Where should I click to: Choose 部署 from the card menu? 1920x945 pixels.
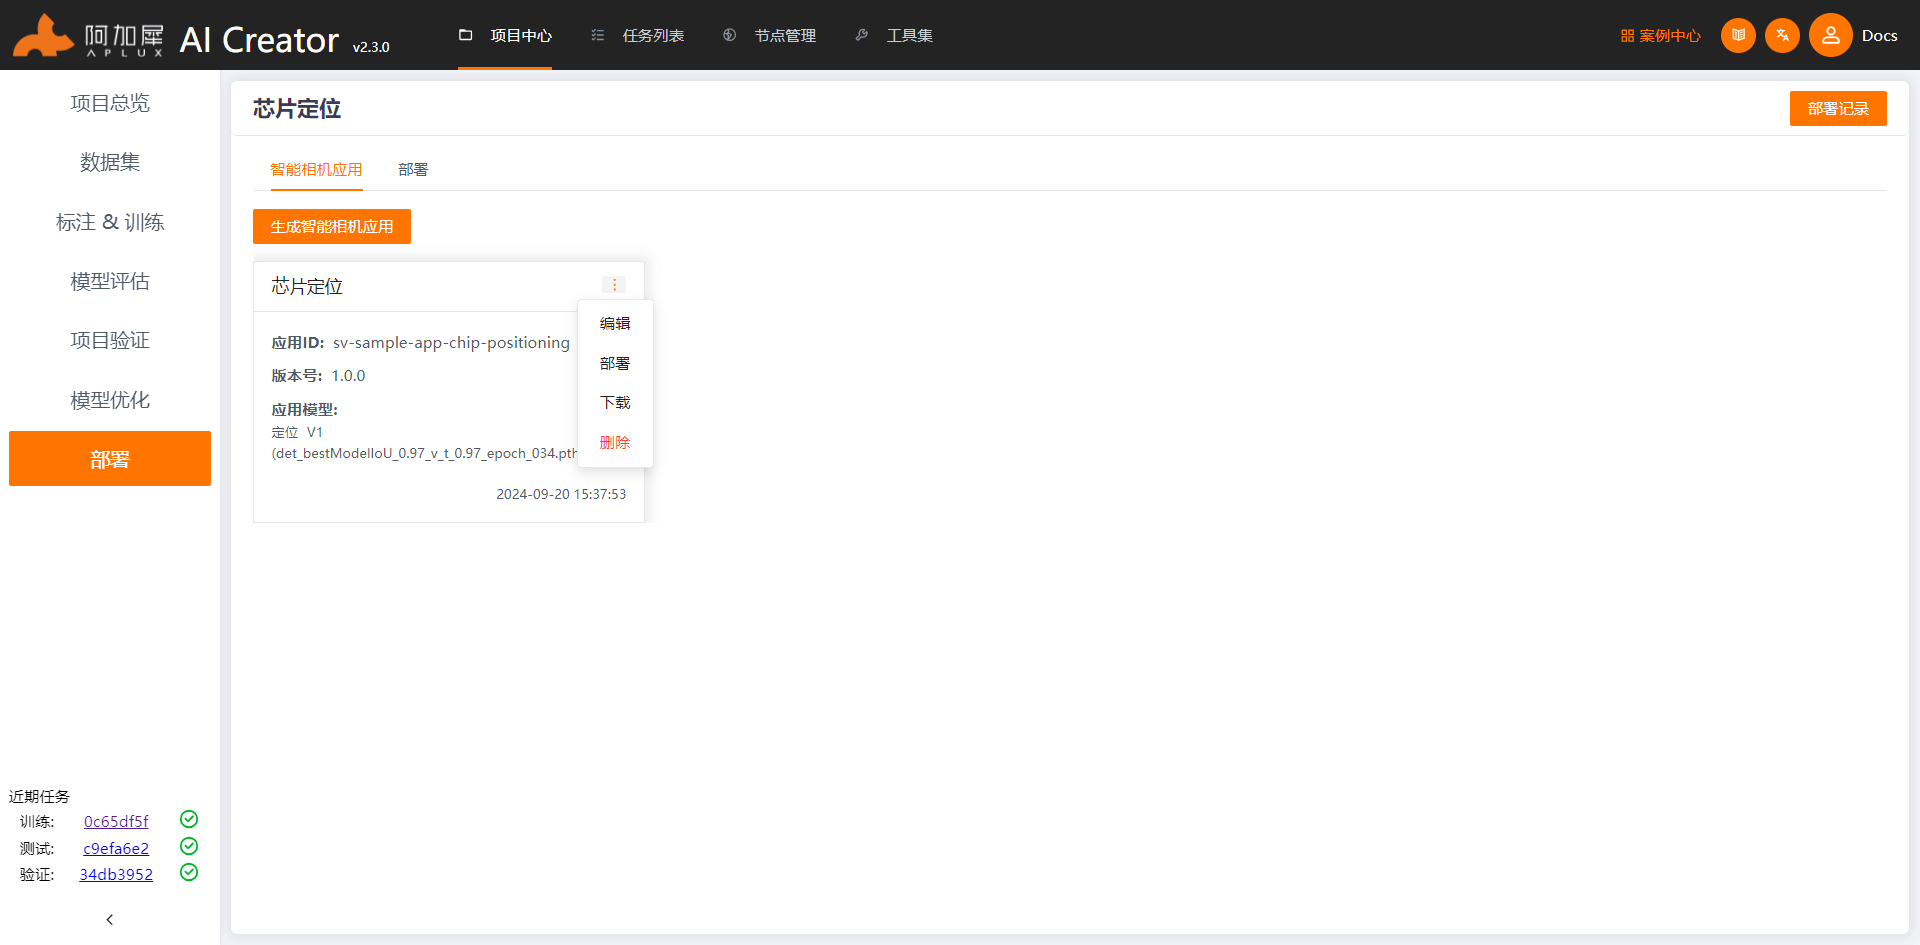[x=615, y=363]
